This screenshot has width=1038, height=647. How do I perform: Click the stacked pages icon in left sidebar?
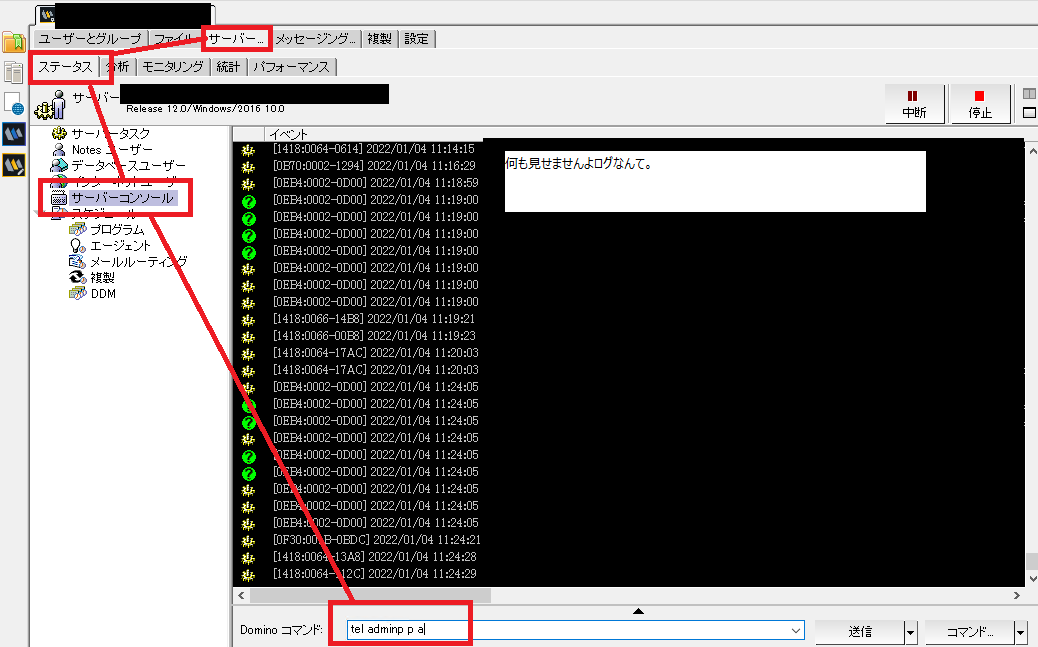pos(13,73)
